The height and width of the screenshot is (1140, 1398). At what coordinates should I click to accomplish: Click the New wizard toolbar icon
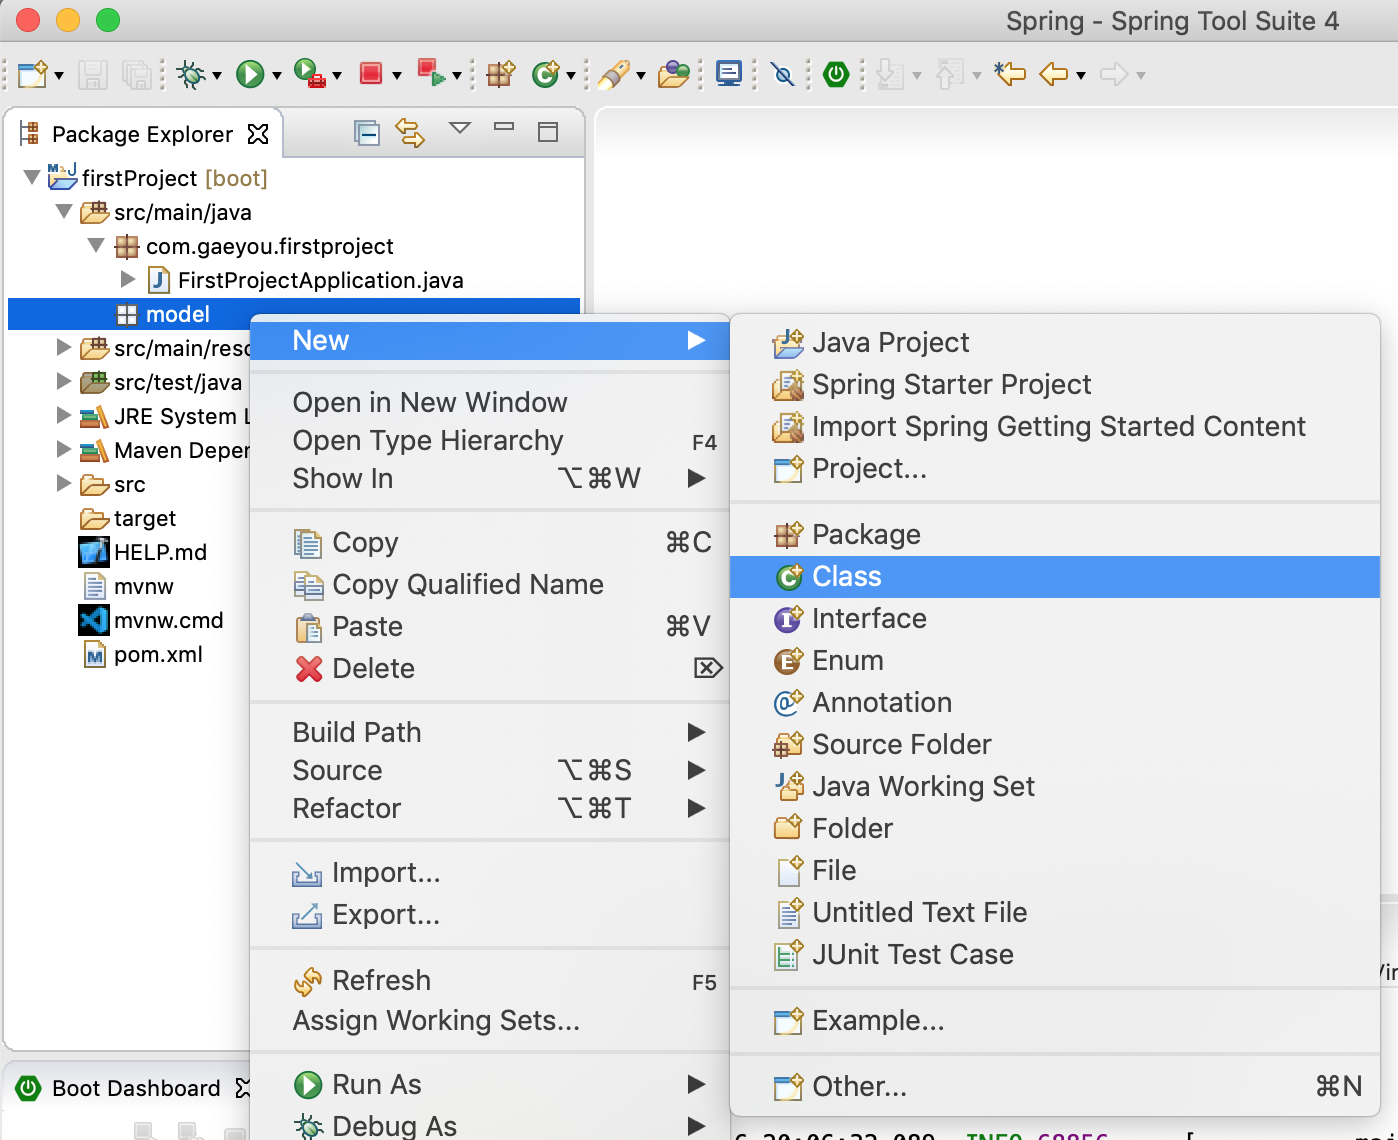click(x=32, y=74)
